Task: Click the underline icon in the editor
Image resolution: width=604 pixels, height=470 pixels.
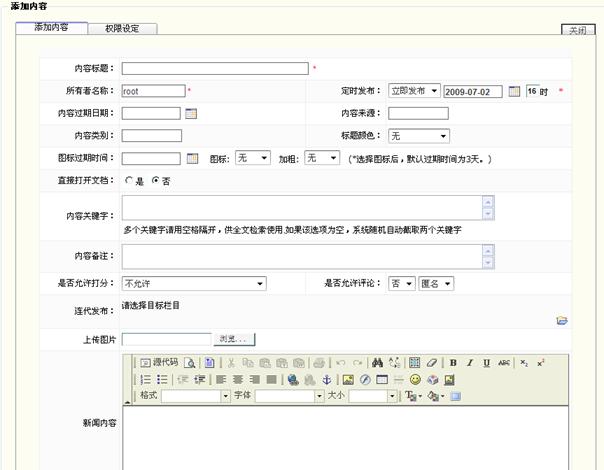Action: click(x=486, y=362)
